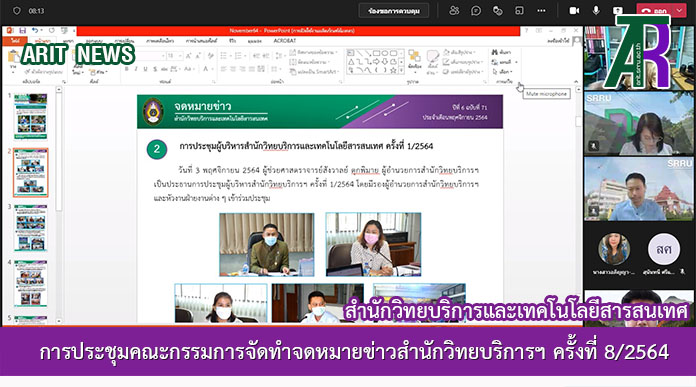This screenshot has height=387, width=696.
Task: Click the share content icon
Action: (617, 11)
